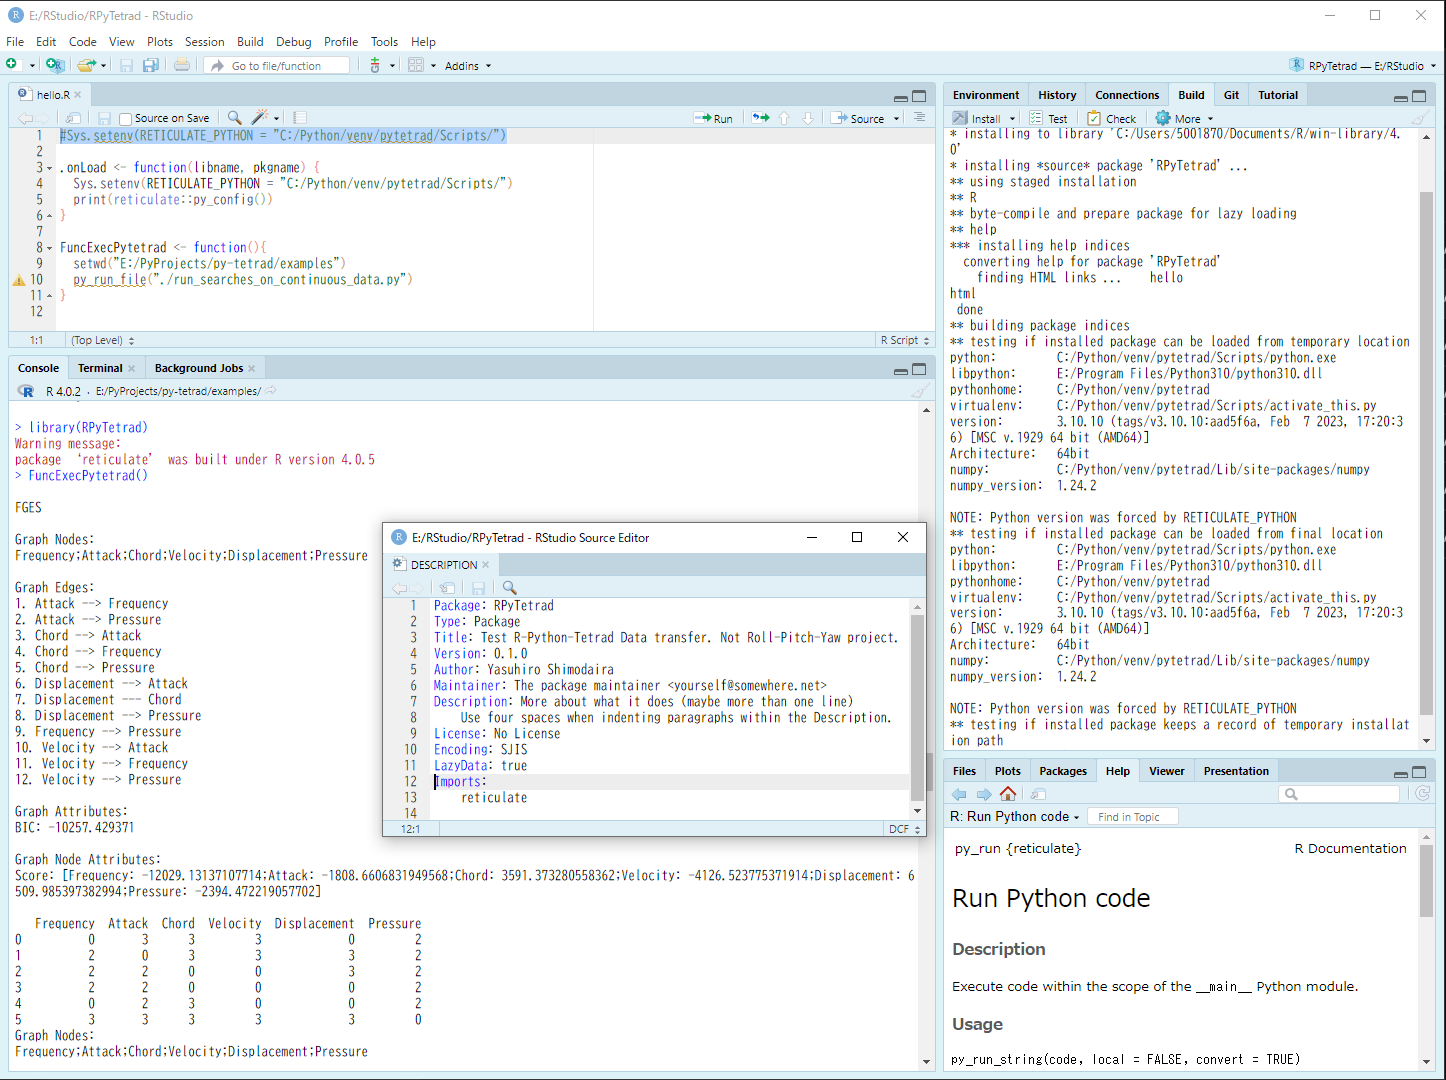Print the current file
This screenshot has width=1446, height=1080.
pos(180,65)
